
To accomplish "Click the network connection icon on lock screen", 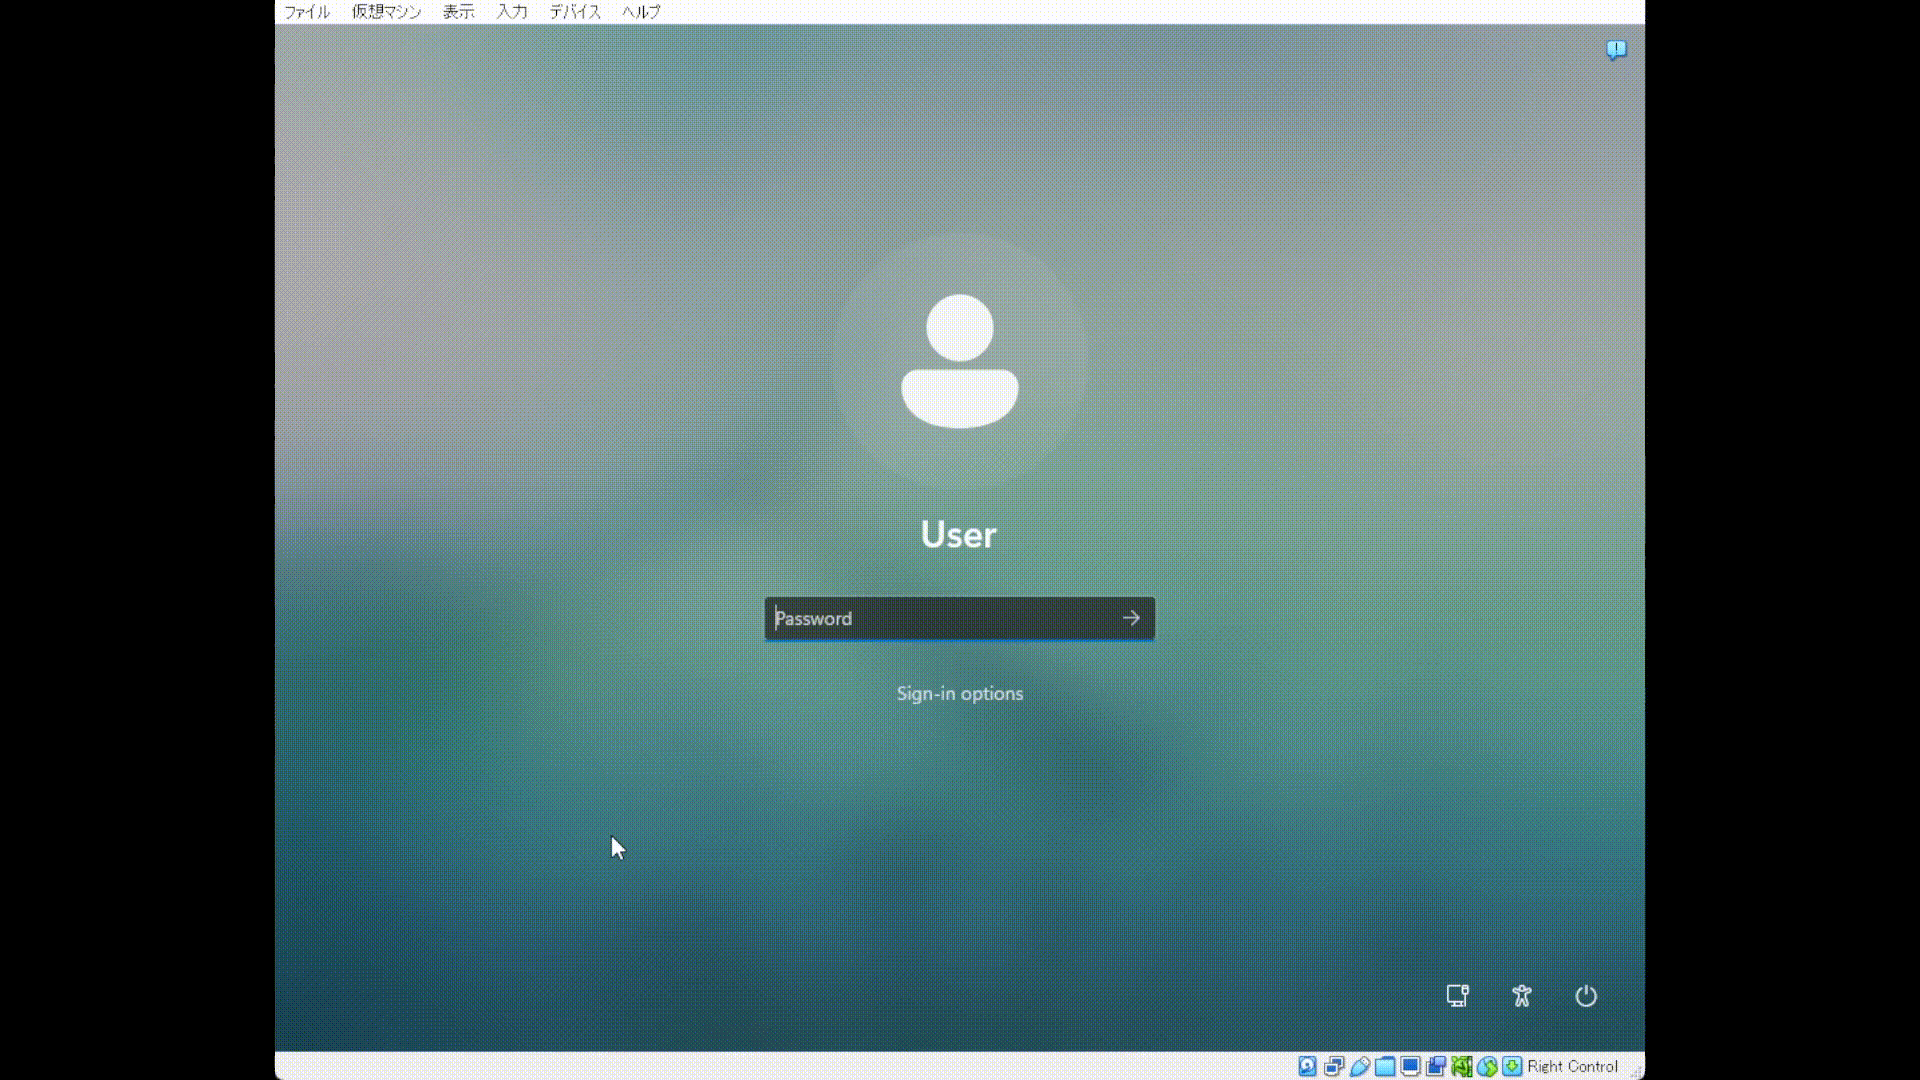I will [1457, 996].
